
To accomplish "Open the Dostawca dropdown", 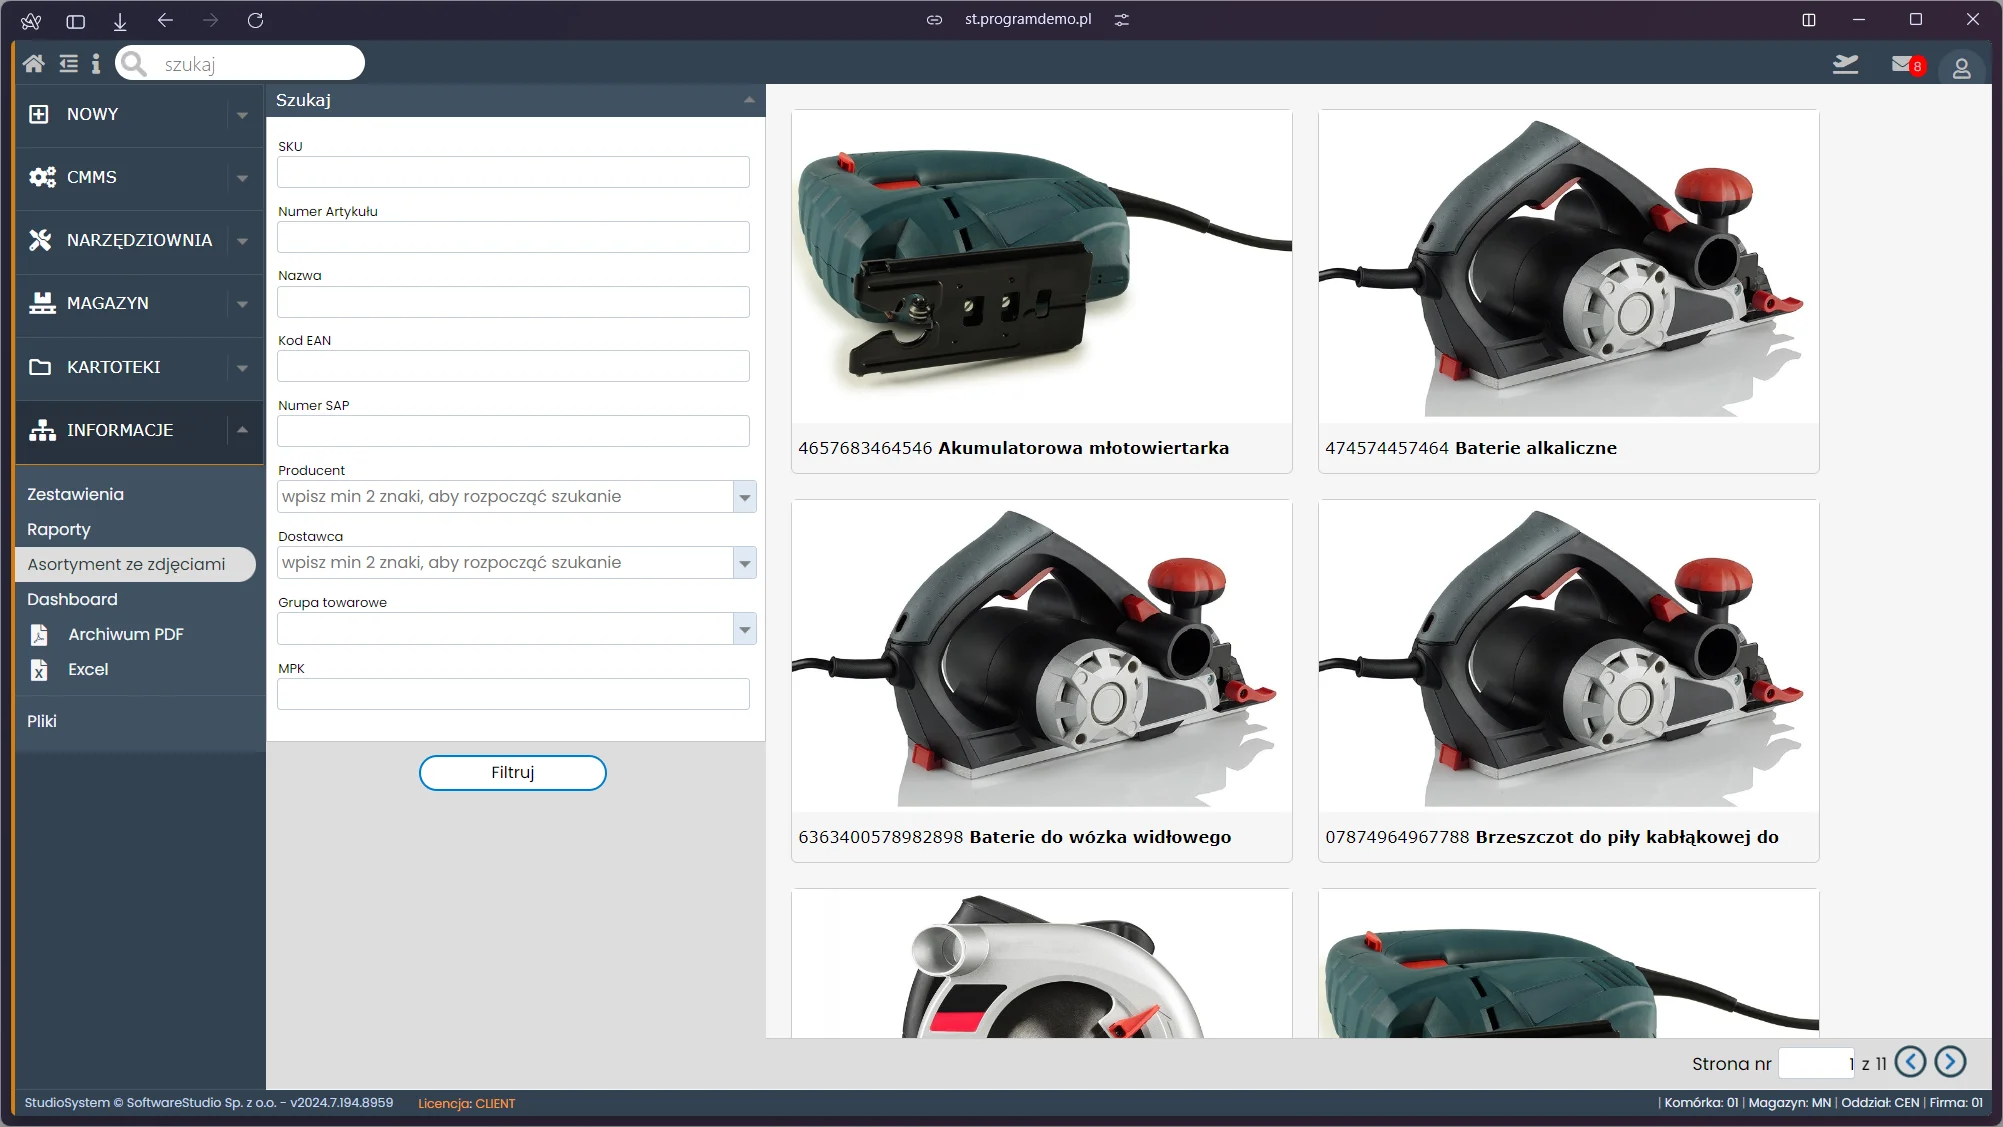I will click(x=744, y=563).
